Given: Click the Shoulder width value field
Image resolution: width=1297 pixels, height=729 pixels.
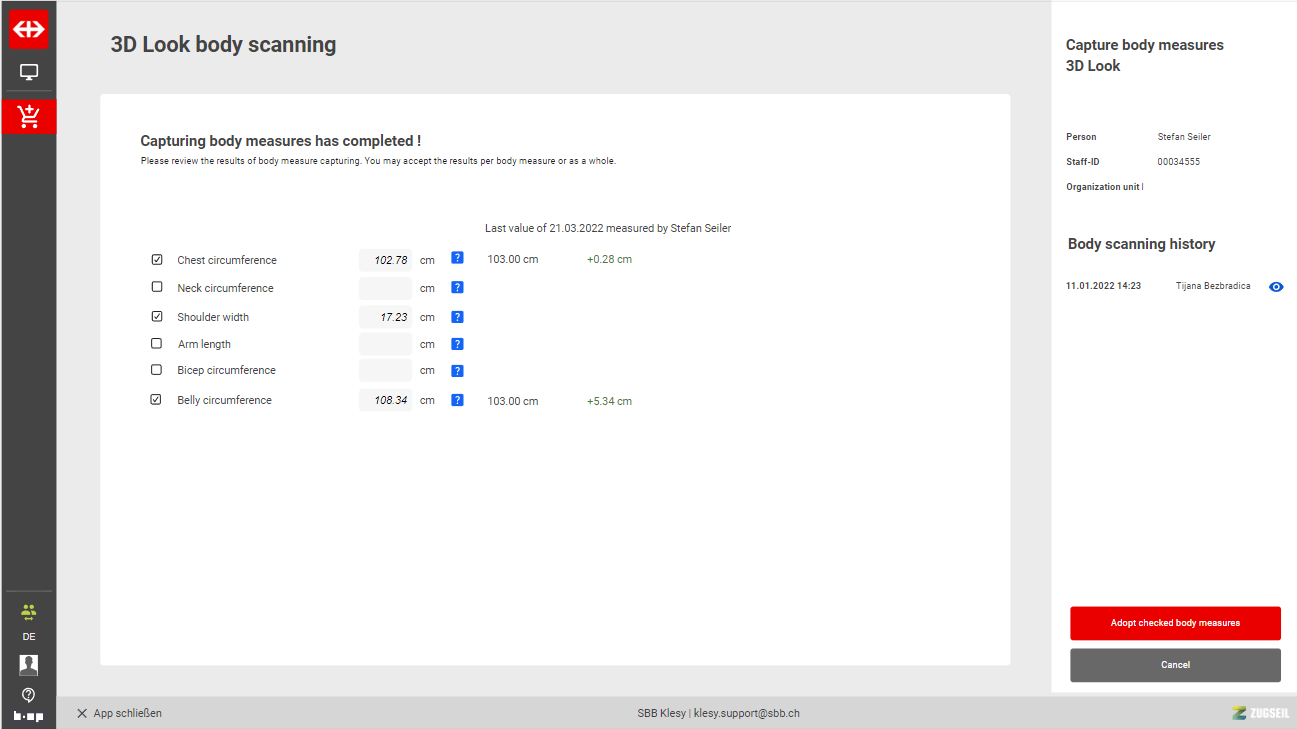Looking at the screenshot, I should [386, 317].
